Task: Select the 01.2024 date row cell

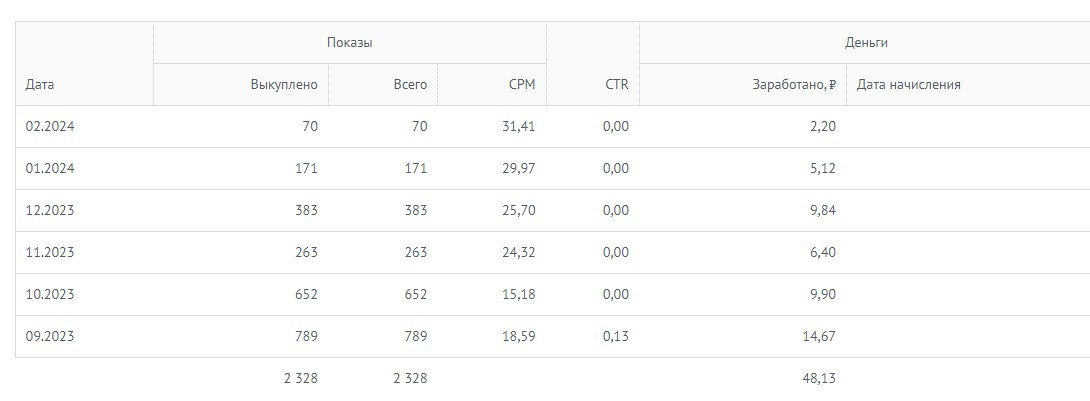Action: coord(50,168)
